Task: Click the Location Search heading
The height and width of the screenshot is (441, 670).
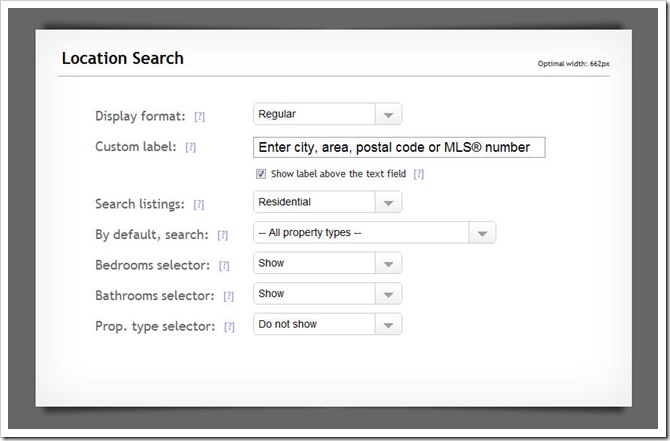Action: (x=123, y=58)
